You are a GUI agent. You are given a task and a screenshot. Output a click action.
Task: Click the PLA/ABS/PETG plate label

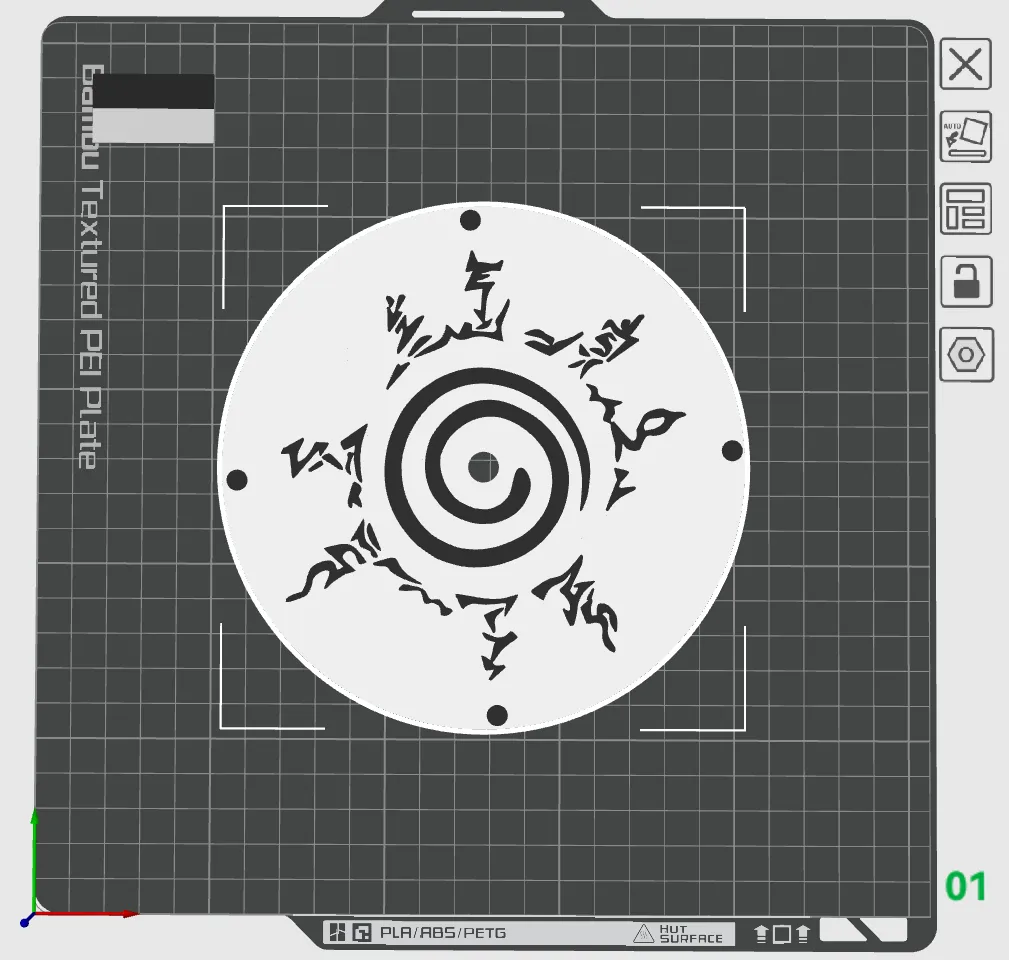(443, 932)
